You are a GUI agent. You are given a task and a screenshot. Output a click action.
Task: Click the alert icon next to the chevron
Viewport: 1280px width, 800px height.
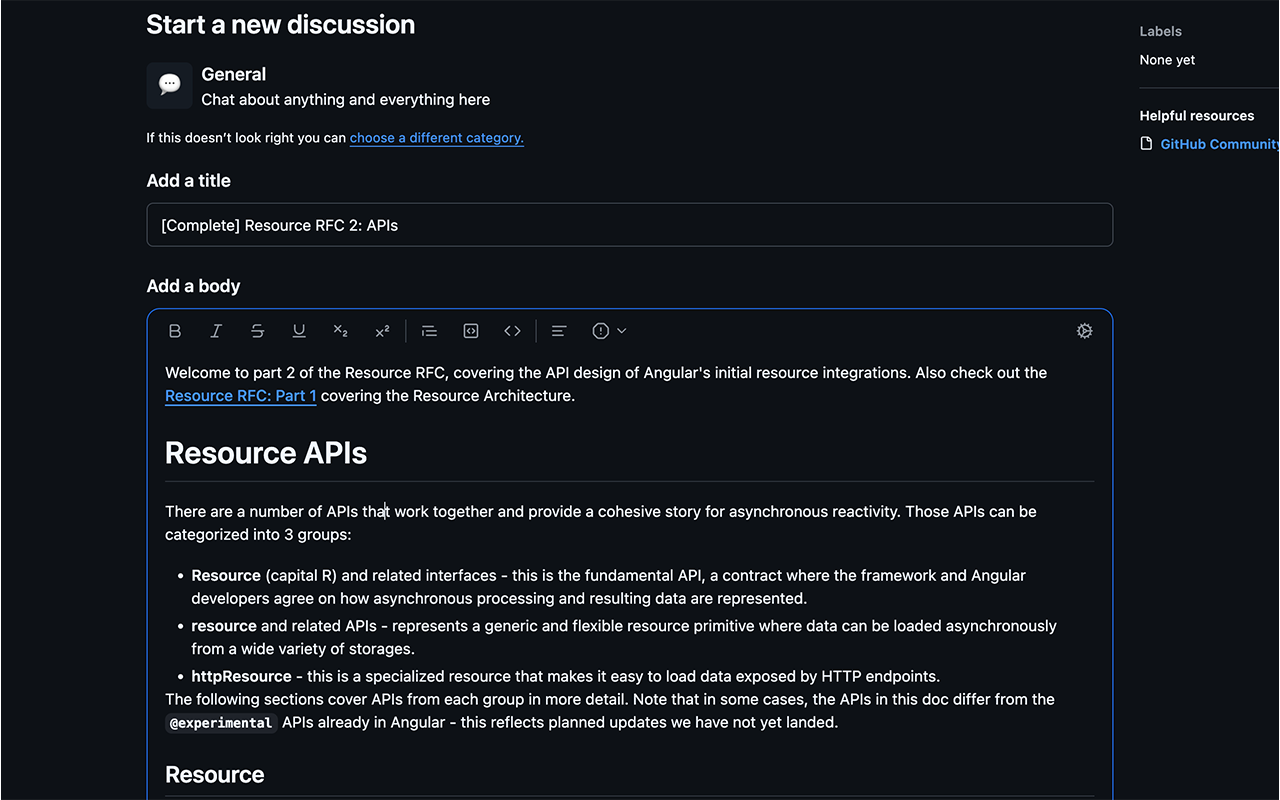pyautogui.click(x=602, y=330)
